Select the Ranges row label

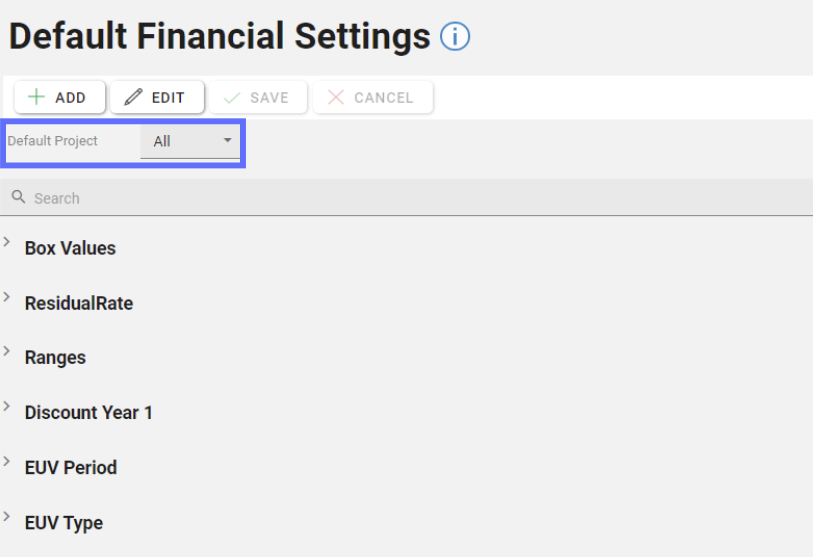[55, 357]
